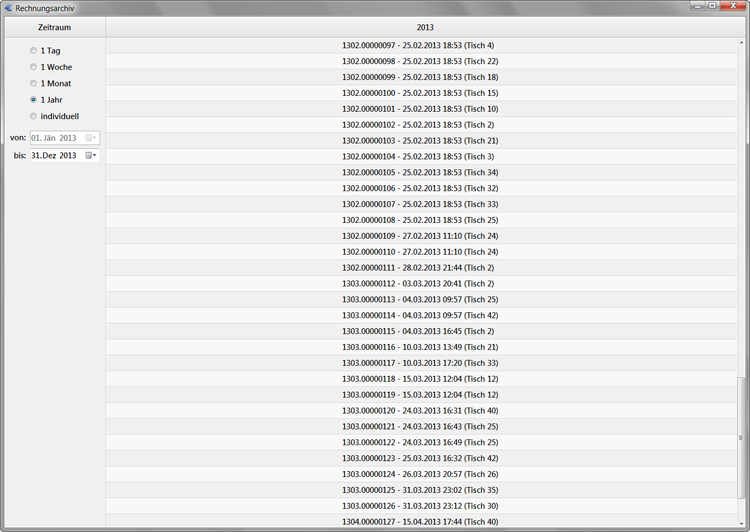Choose the 1 Woche time period

pyautogui.click(x=33, y=67)
